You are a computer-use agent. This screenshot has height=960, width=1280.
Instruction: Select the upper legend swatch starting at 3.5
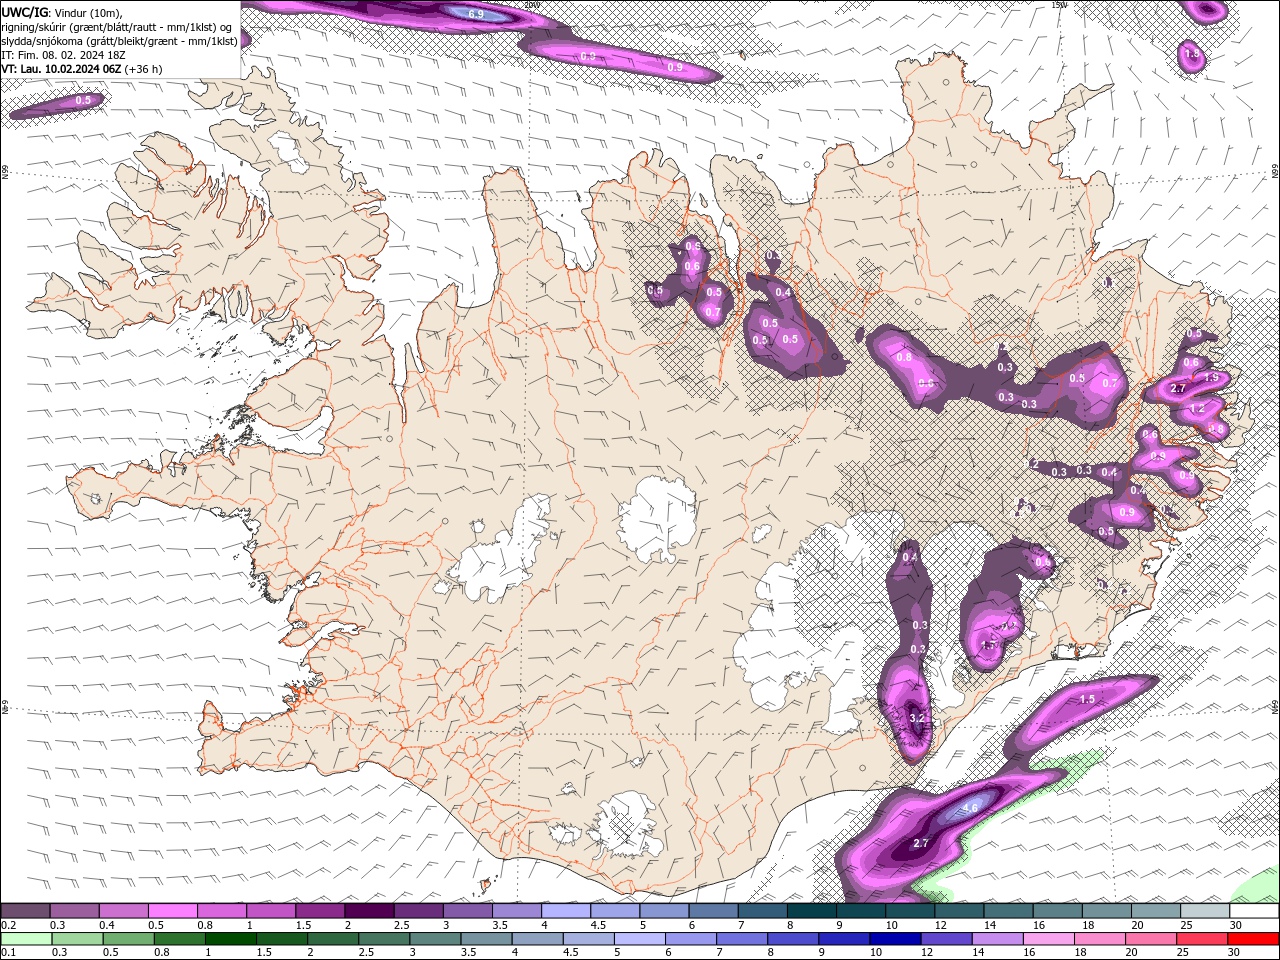516,911
